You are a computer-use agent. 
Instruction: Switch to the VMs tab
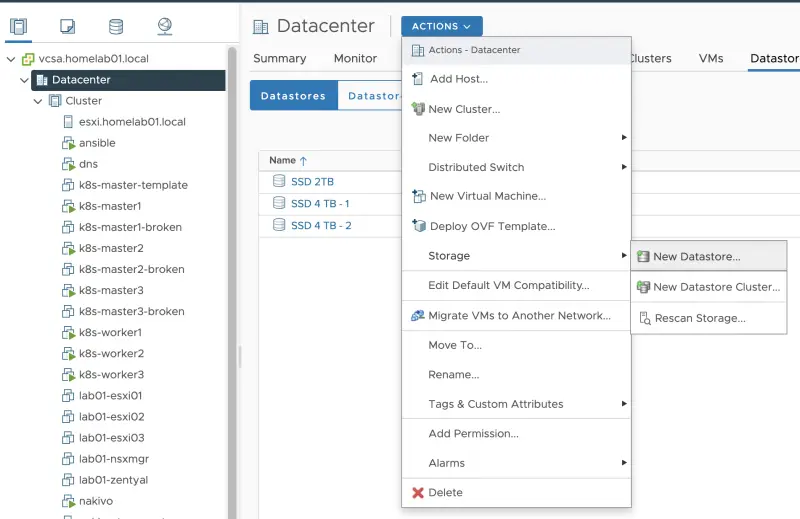711,58
